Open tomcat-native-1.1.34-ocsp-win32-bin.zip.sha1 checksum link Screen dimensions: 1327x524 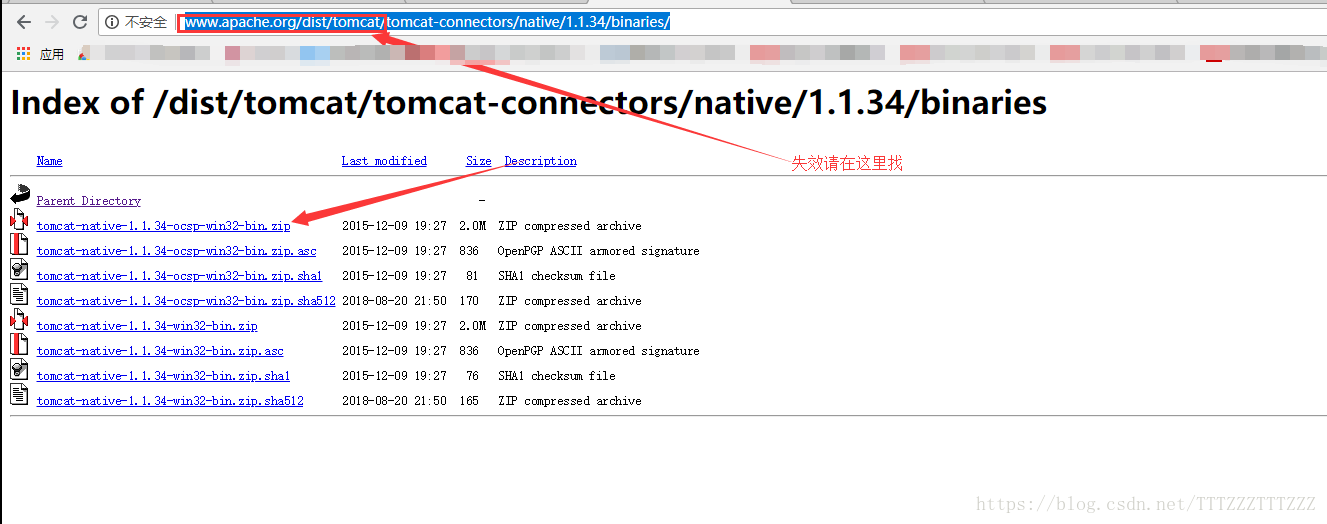point(180,276)
